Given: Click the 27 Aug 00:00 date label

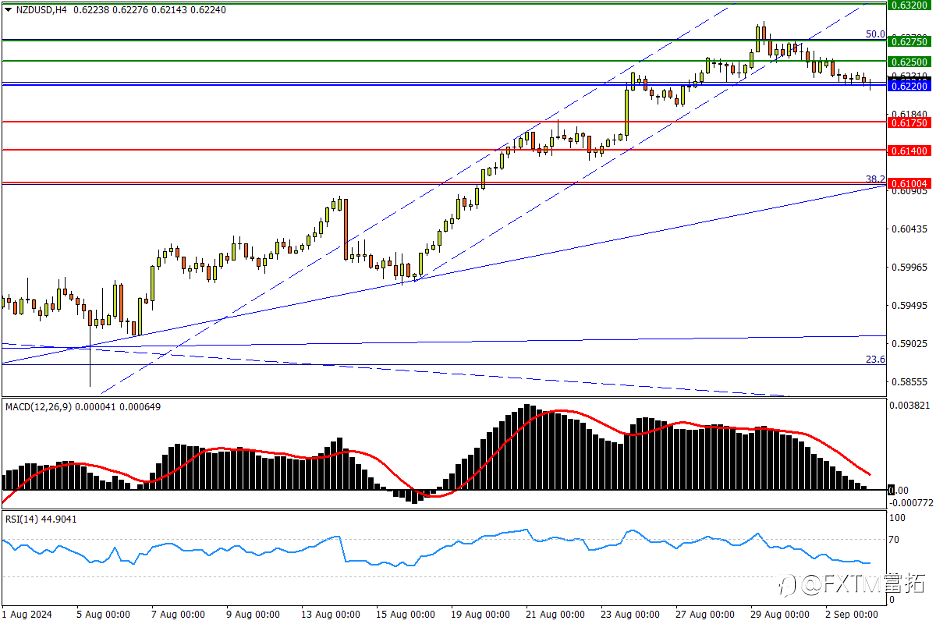Looking at the screenshot, I should tap(704, 614).
